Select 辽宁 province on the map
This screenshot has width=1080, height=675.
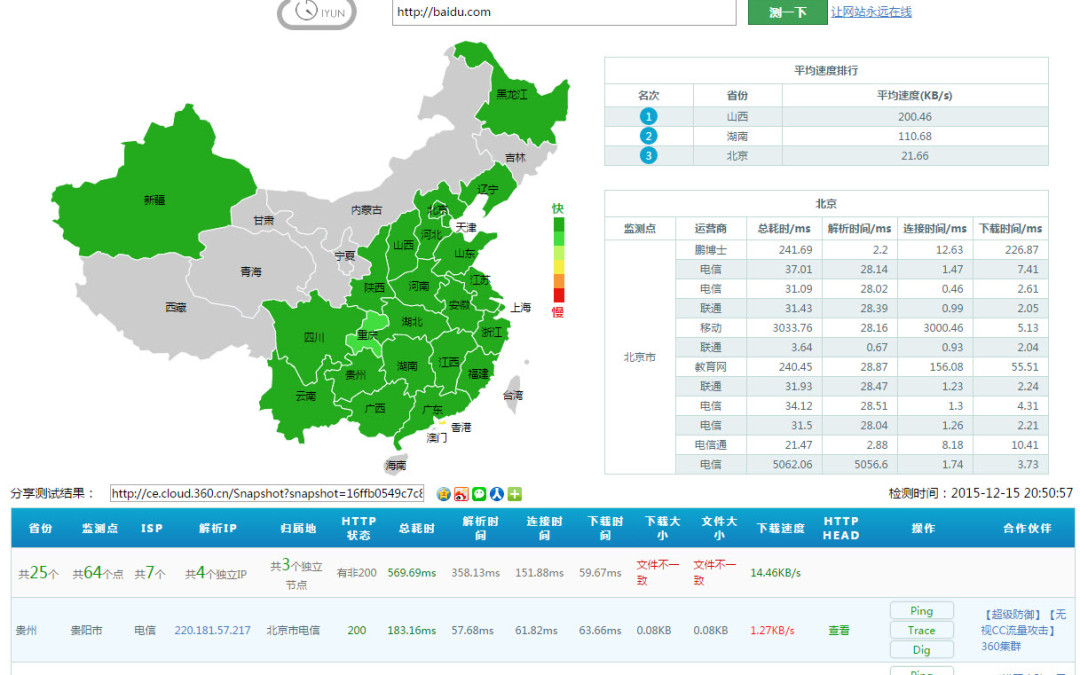487,189
